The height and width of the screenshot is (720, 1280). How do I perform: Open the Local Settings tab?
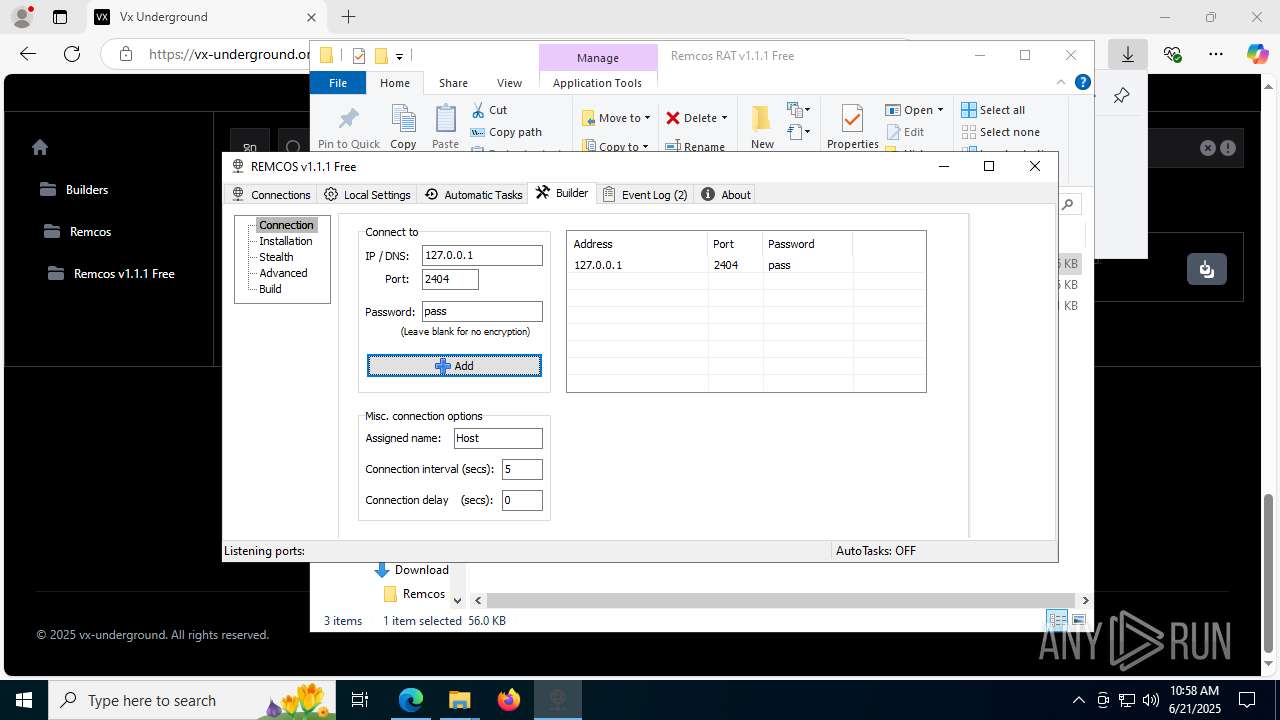coord(367,194)
